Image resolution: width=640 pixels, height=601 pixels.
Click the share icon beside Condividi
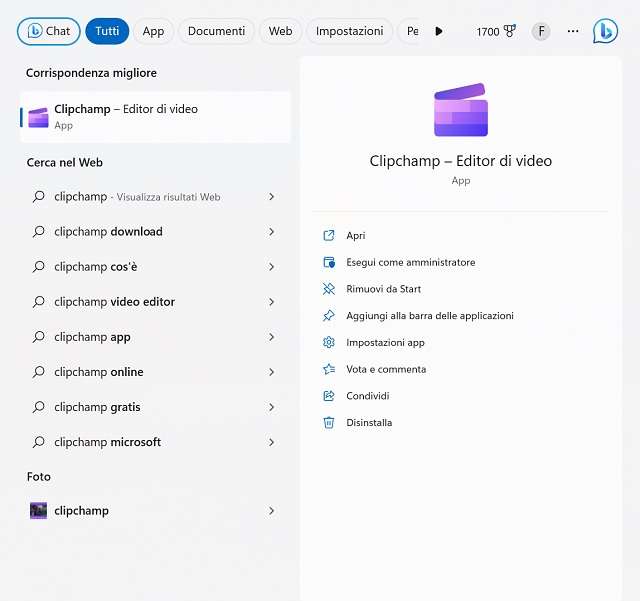[329, 396]
